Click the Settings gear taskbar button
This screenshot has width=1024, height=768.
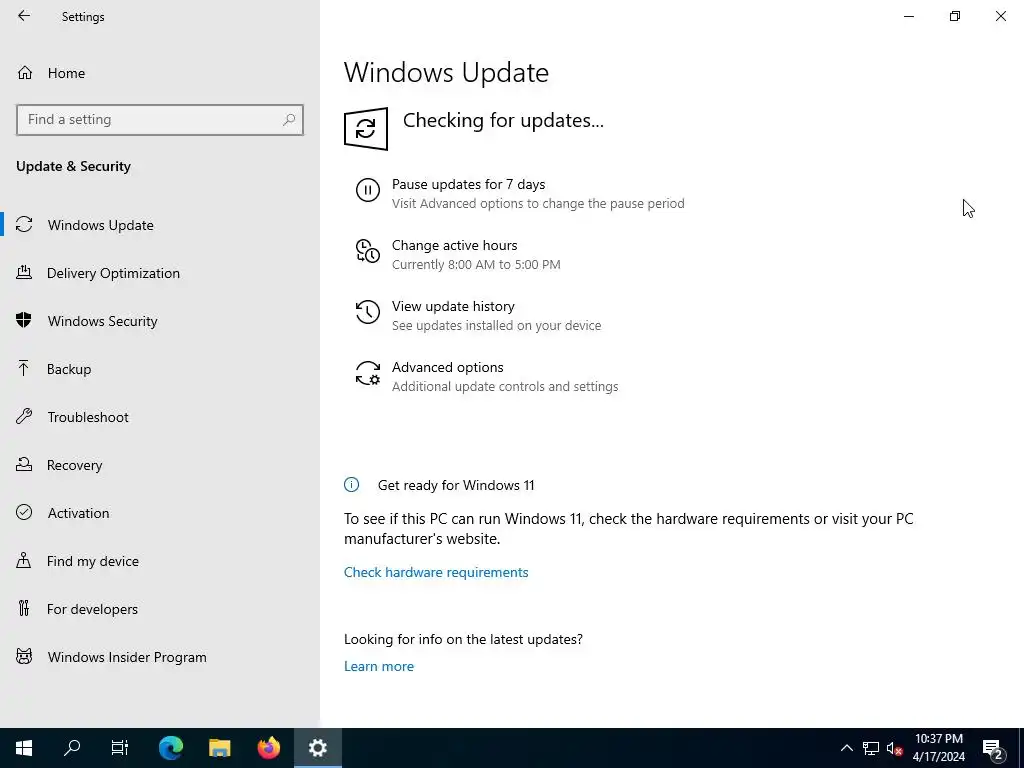[x=317, y=748]
